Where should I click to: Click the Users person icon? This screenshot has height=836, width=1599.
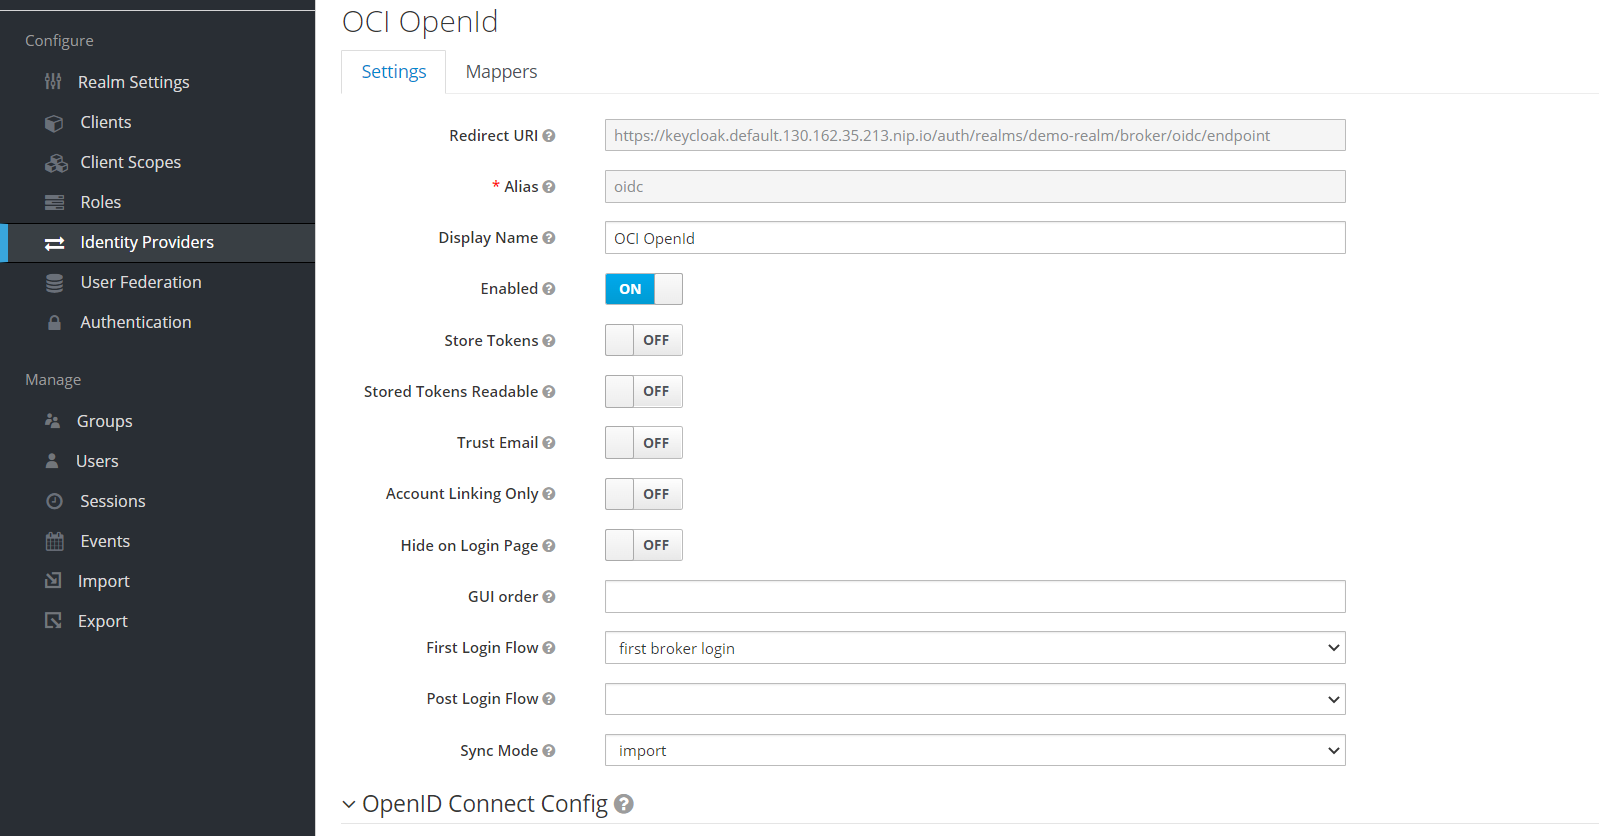pos(52,461)
